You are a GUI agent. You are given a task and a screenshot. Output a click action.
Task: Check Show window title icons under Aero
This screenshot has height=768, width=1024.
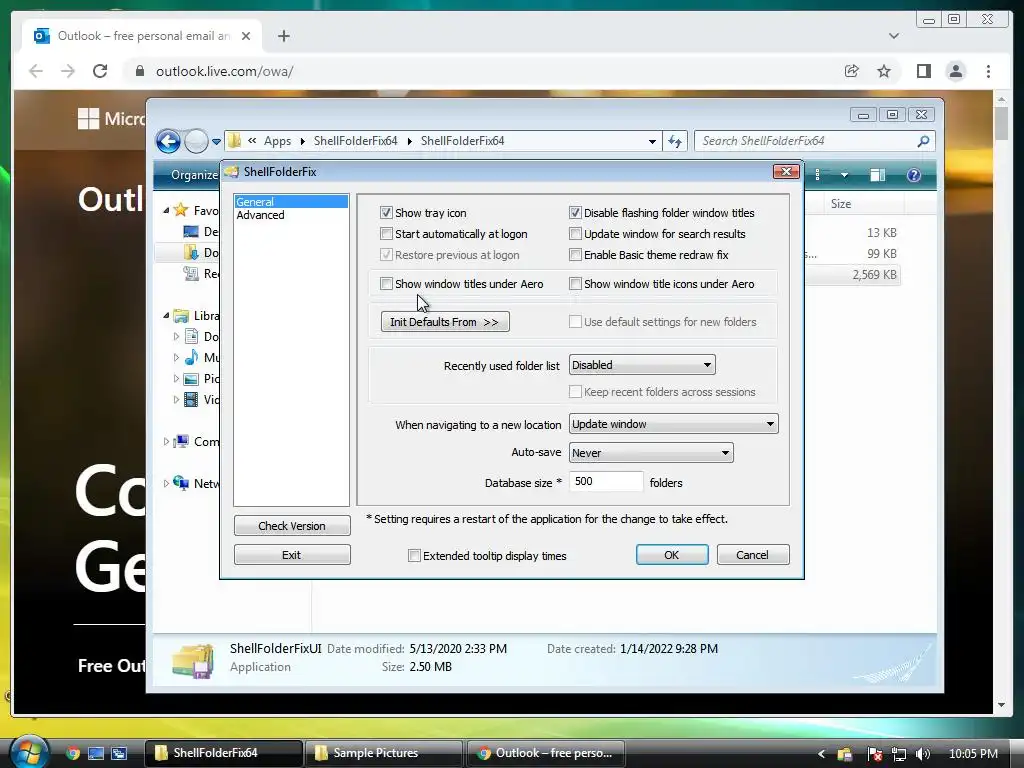[575, 283]
